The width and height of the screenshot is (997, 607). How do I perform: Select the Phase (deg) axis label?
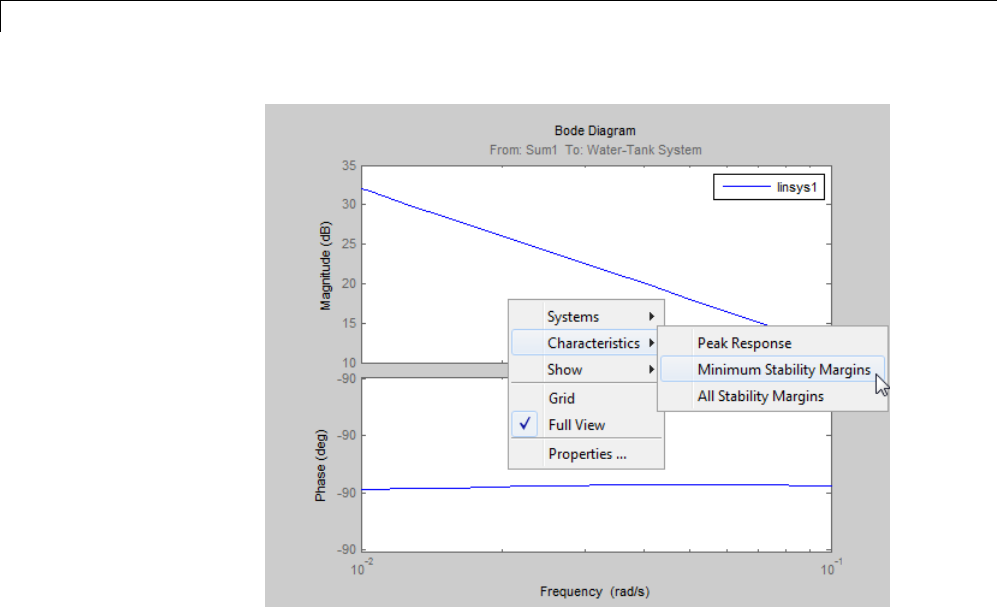(321, 467)
